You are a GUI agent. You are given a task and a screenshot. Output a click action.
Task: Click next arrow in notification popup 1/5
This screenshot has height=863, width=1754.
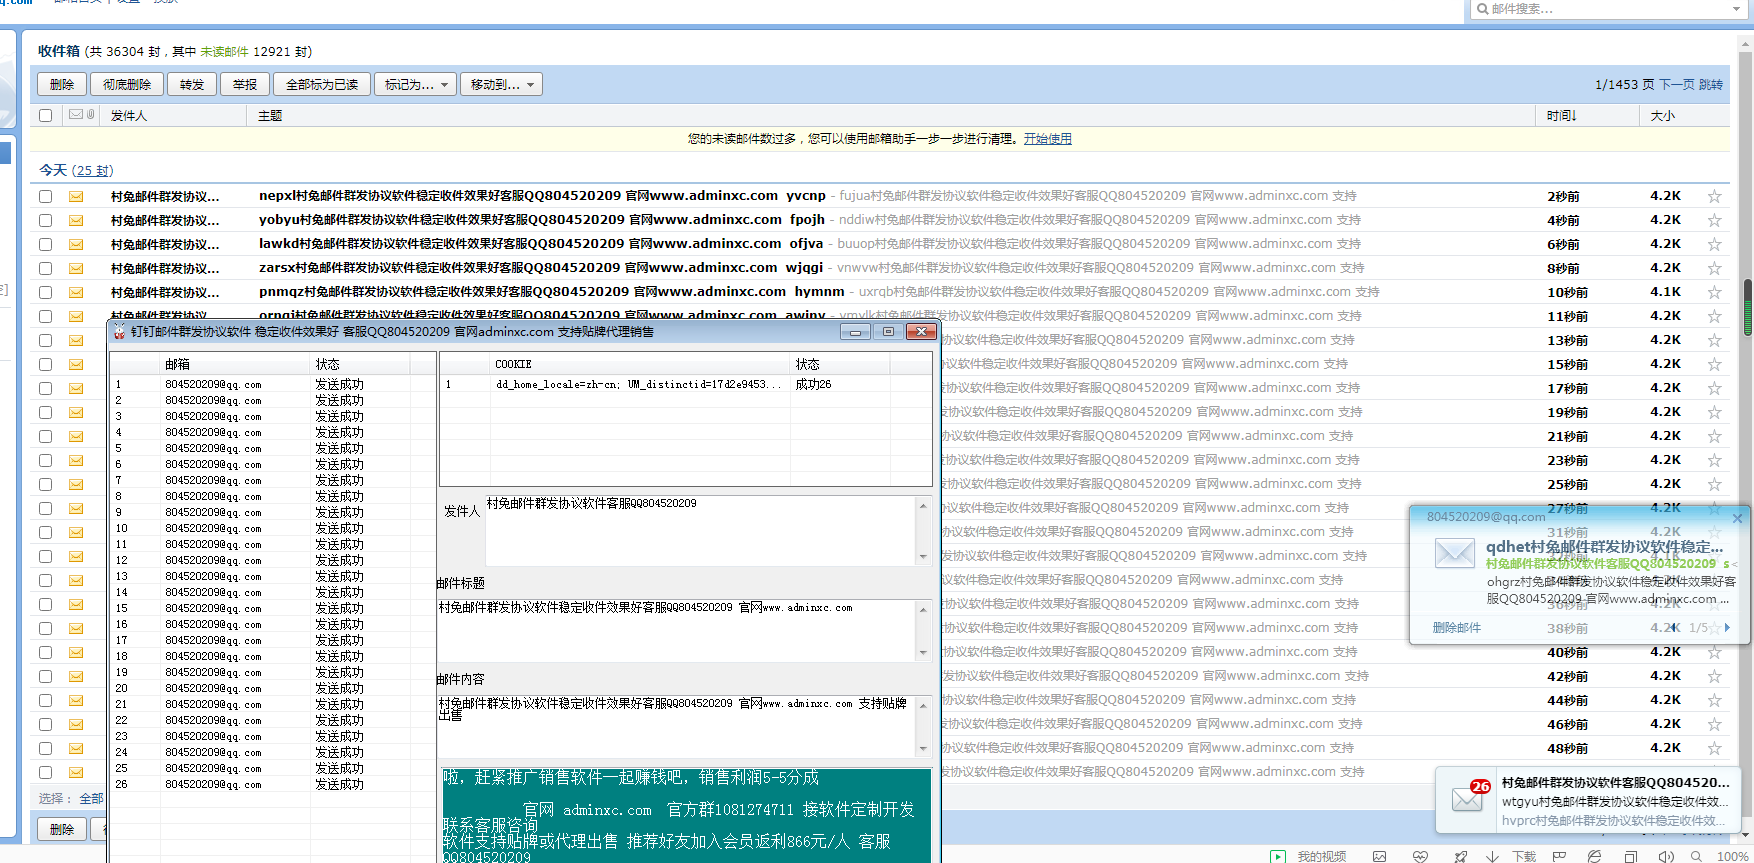tap(1727, 628)
